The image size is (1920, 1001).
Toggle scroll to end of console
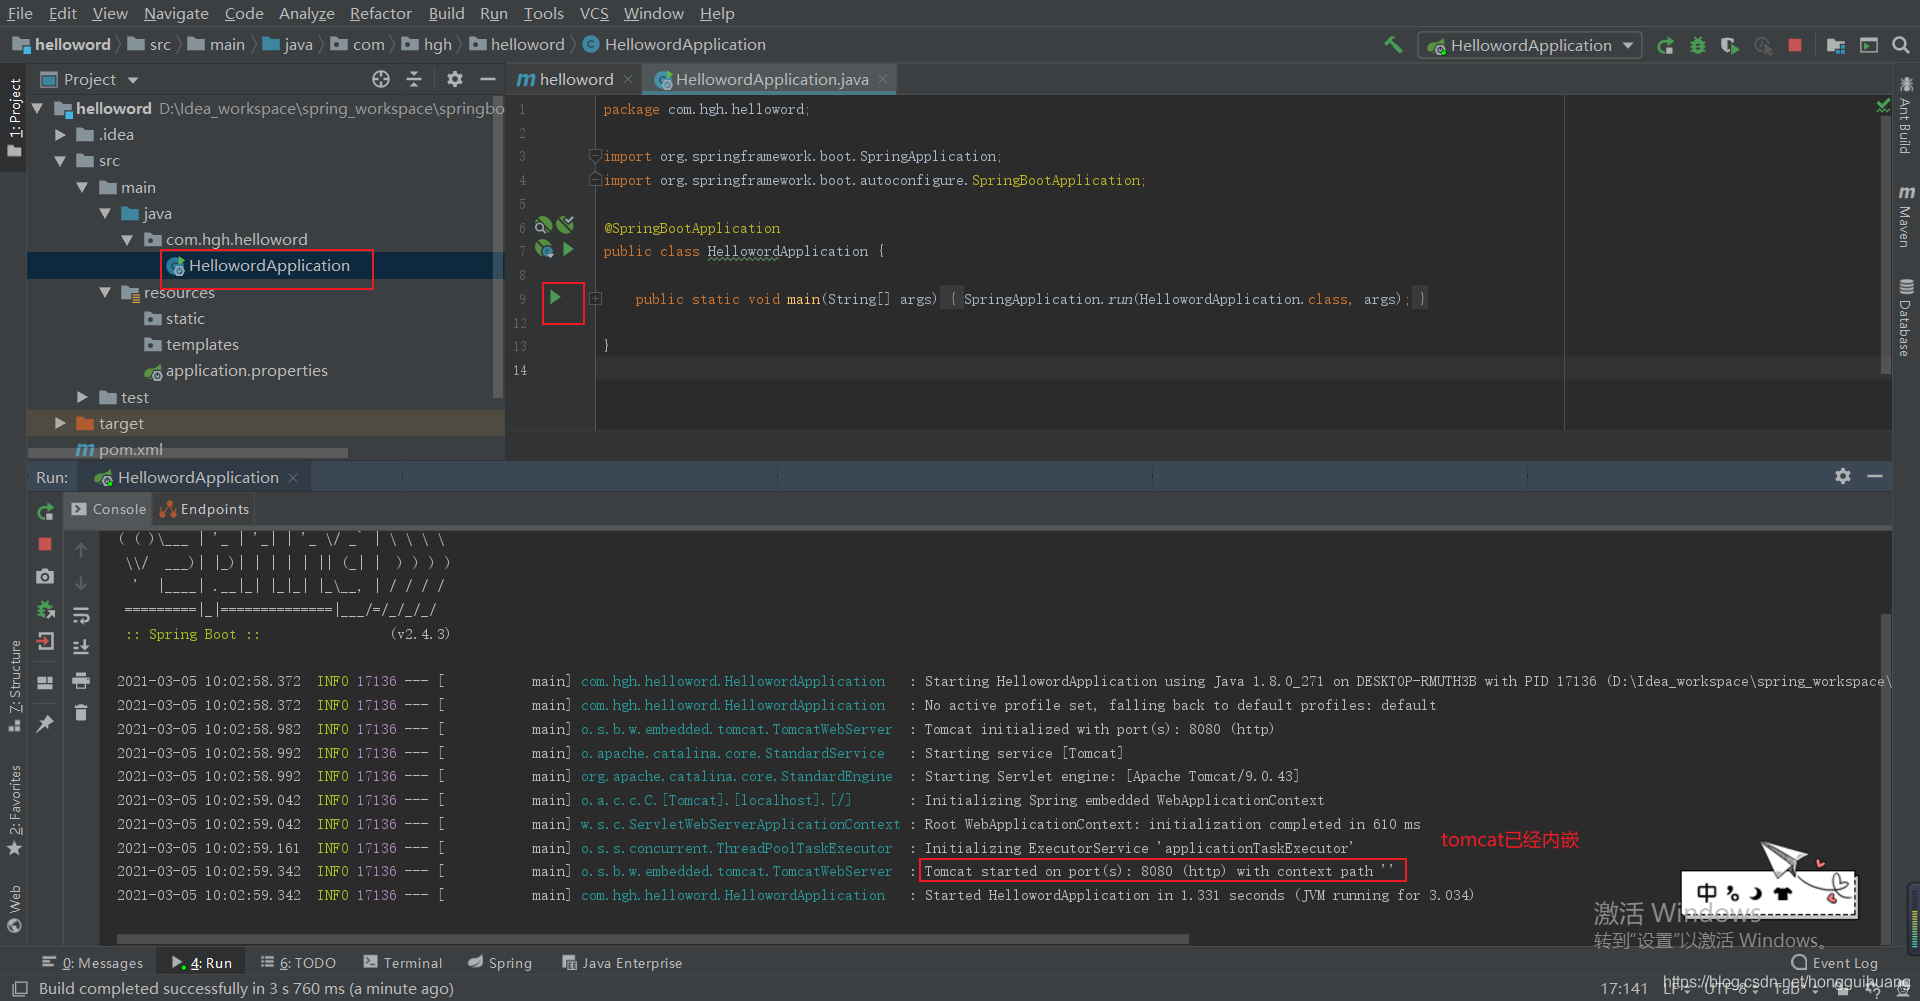(81, 648)
